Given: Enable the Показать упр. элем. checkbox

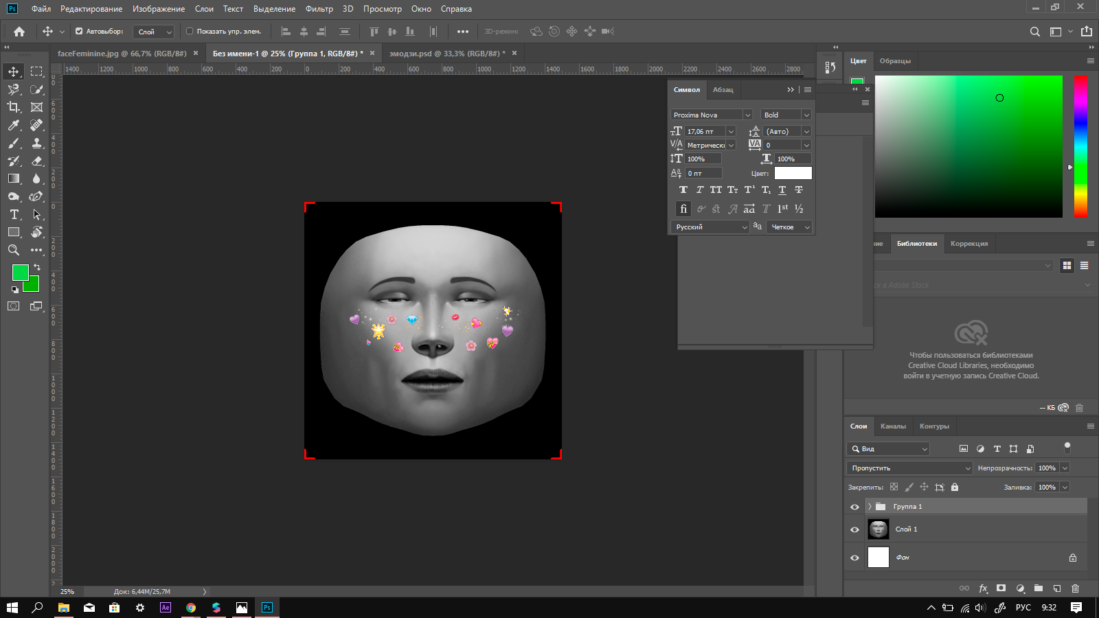Looking at the screenshot, I should 190,31.
